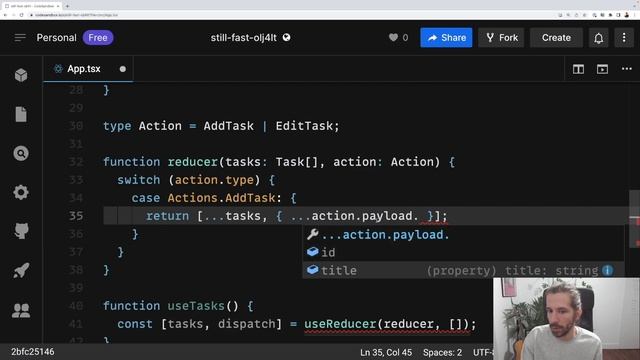Open the GitHub panel icon

21,231
